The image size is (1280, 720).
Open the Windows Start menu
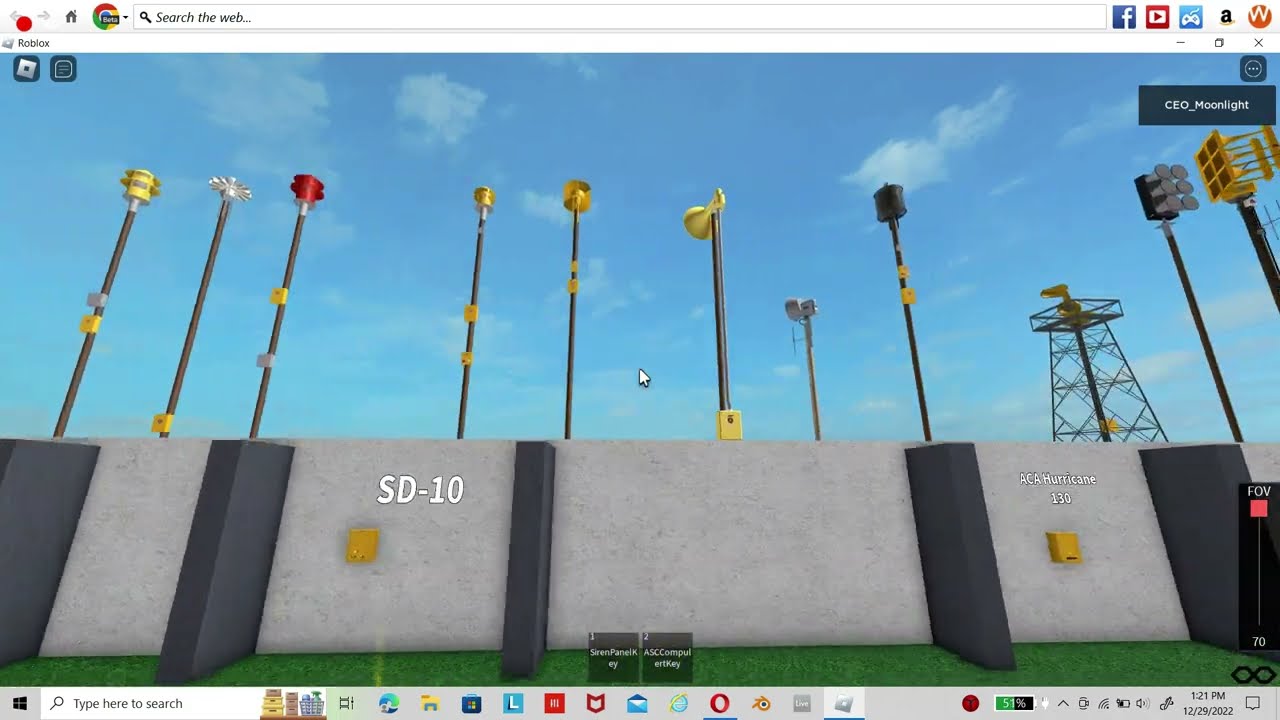pos(20,703)
